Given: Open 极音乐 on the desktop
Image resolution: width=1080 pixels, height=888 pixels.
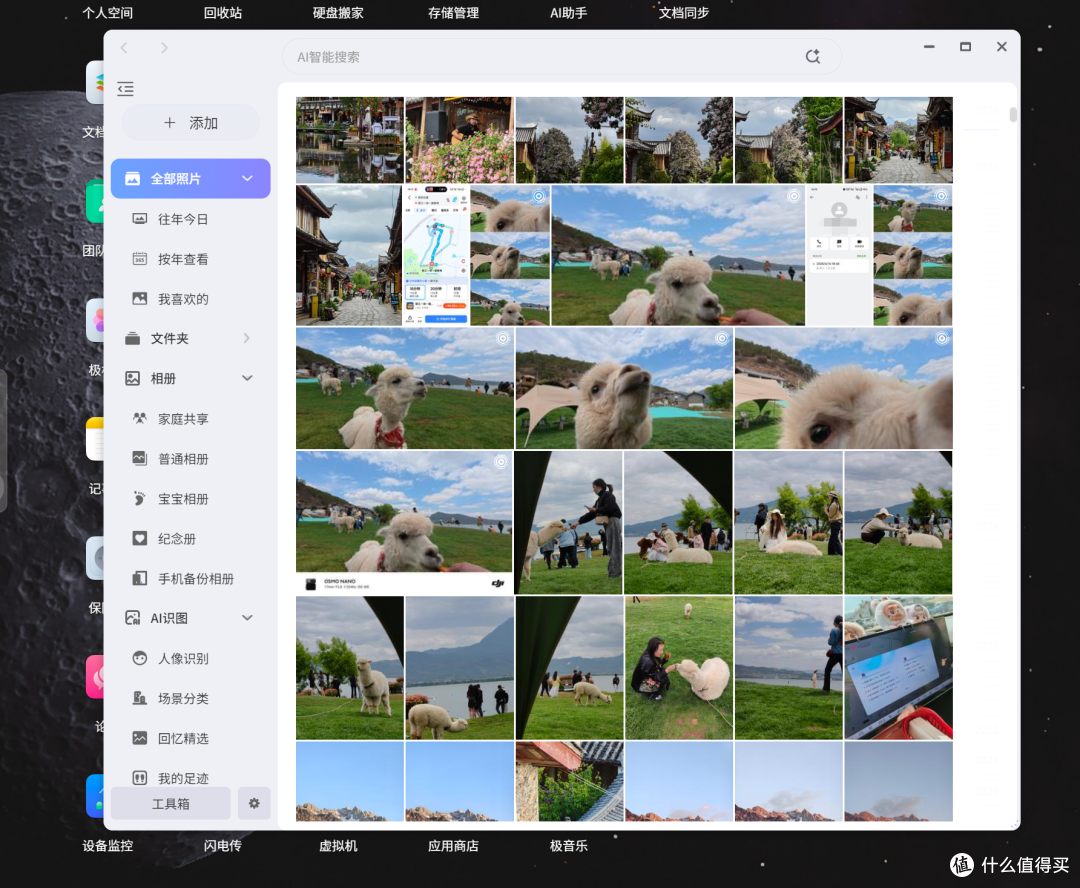Looking at the screenshot, I should (x=568, y=846).
